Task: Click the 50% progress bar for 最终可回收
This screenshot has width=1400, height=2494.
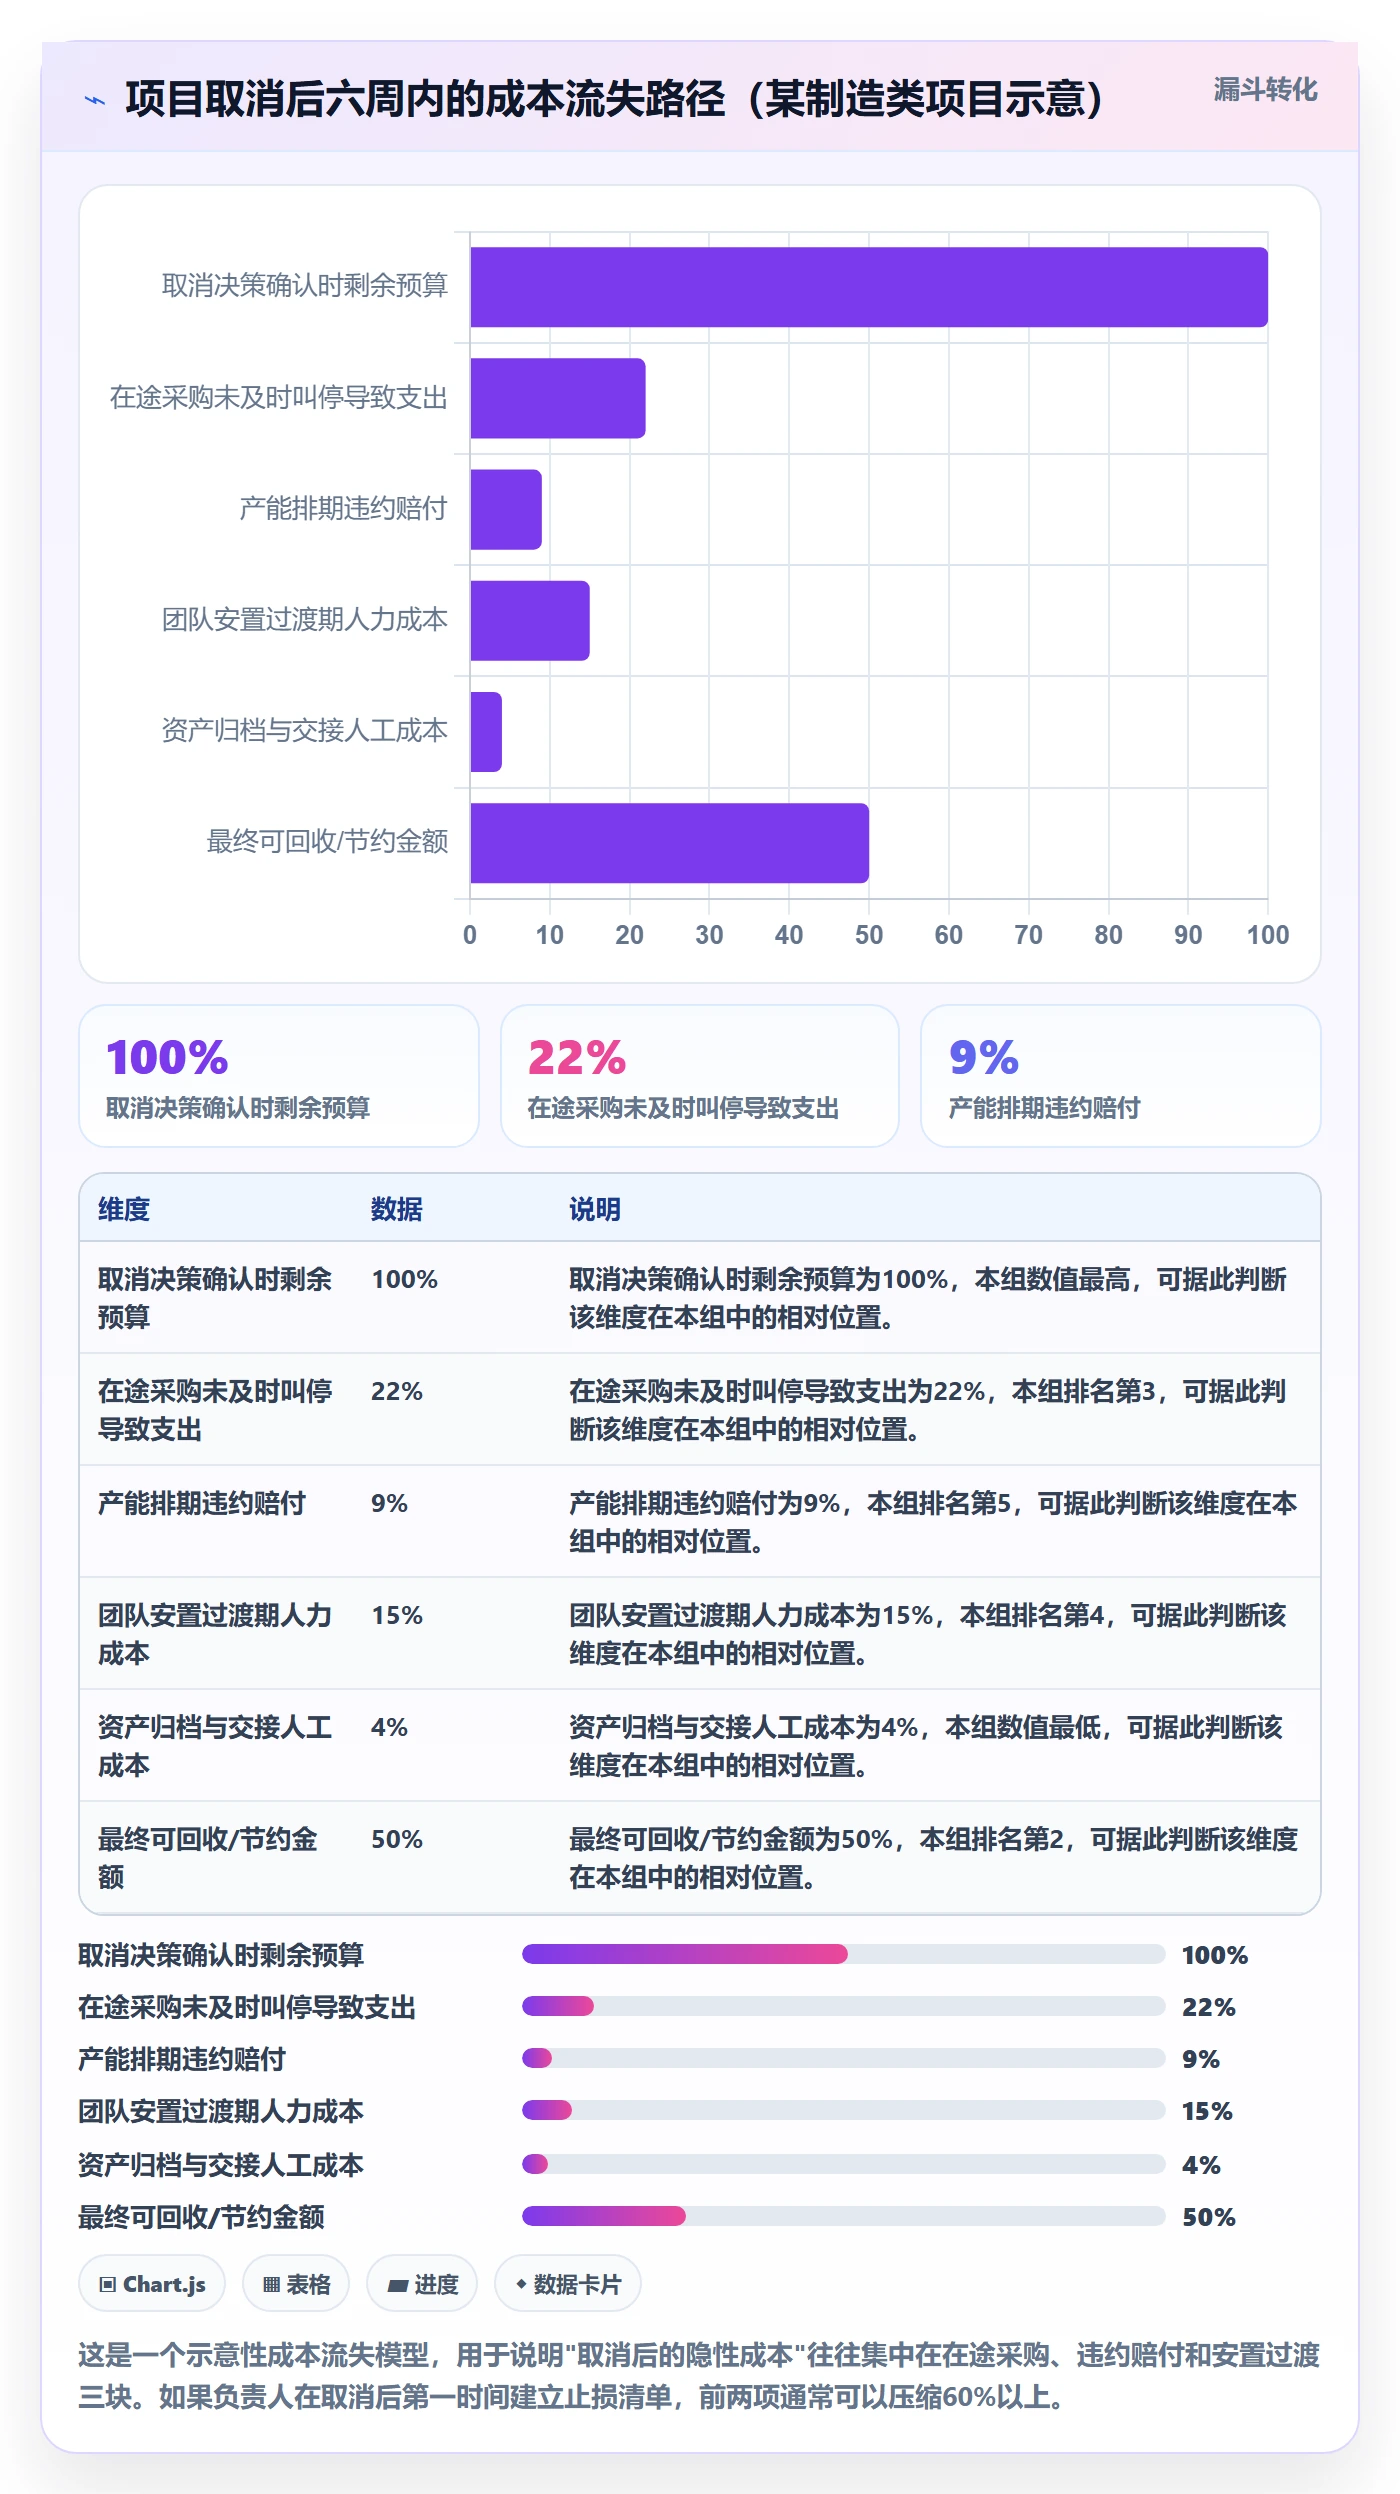Action: coord(844,2216)
